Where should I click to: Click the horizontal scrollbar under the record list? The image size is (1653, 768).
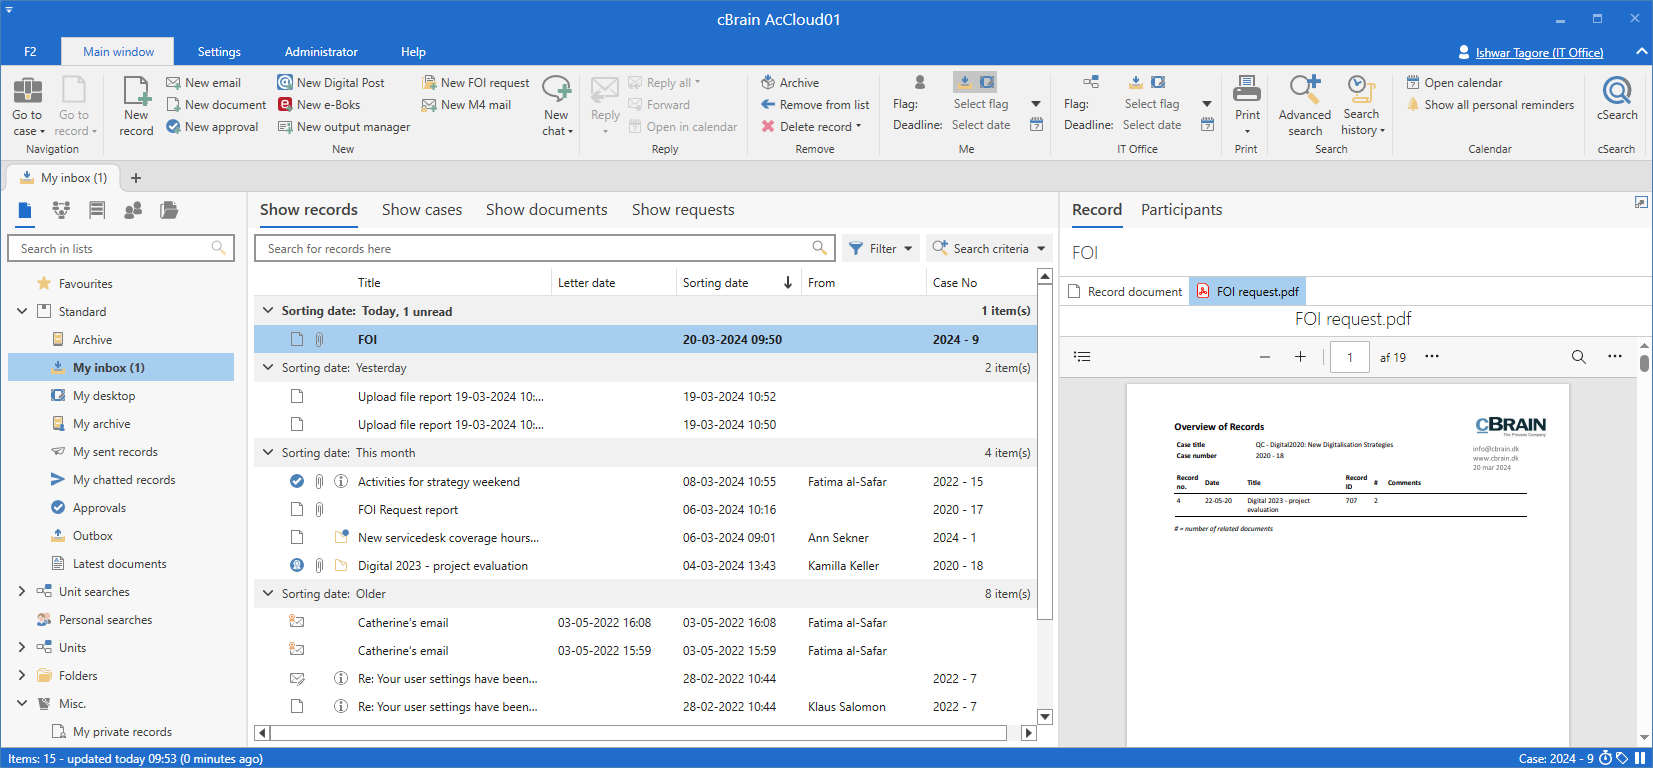tap(638, 733)
